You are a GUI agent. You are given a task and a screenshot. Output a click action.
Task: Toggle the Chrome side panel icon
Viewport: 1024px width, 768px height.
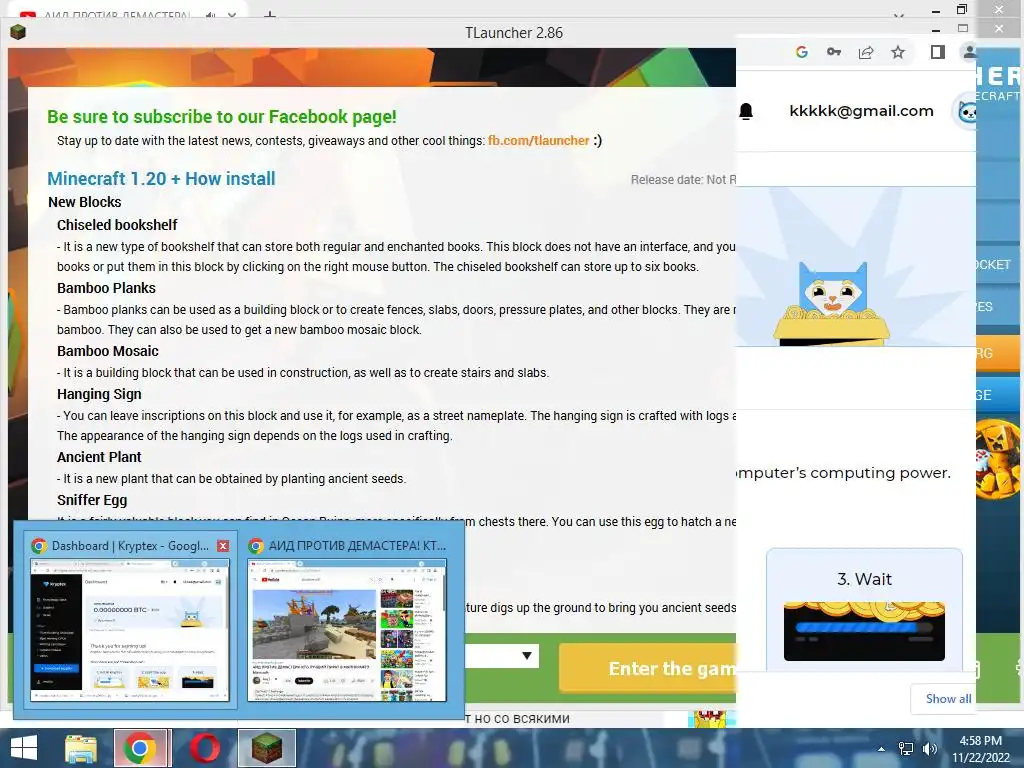(938, 52)
